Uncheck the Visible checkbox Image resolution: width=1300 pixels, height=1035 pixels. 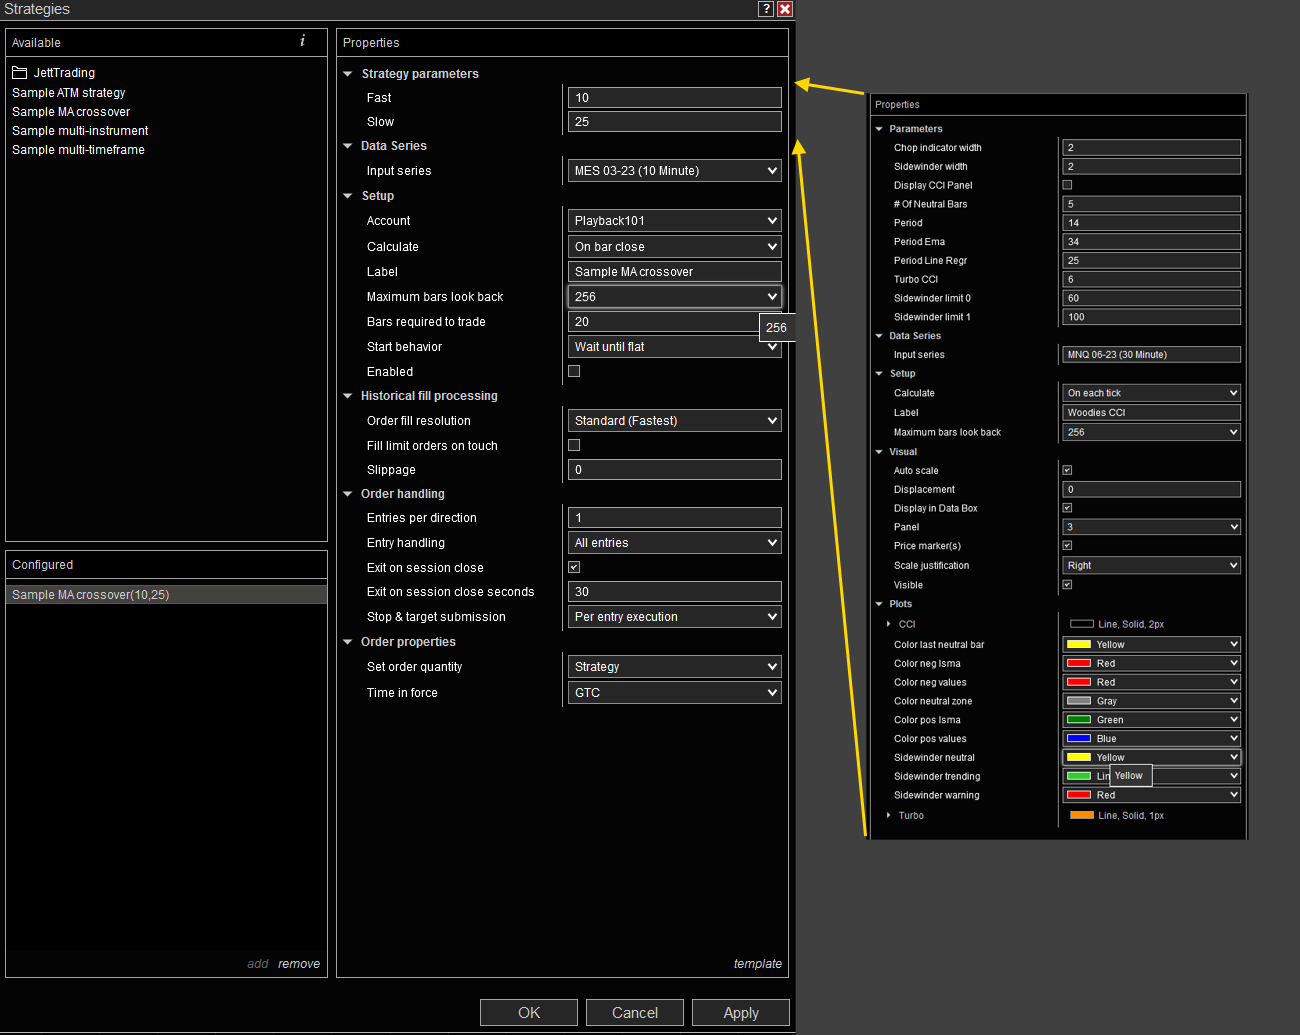(x=1067, y=584)
